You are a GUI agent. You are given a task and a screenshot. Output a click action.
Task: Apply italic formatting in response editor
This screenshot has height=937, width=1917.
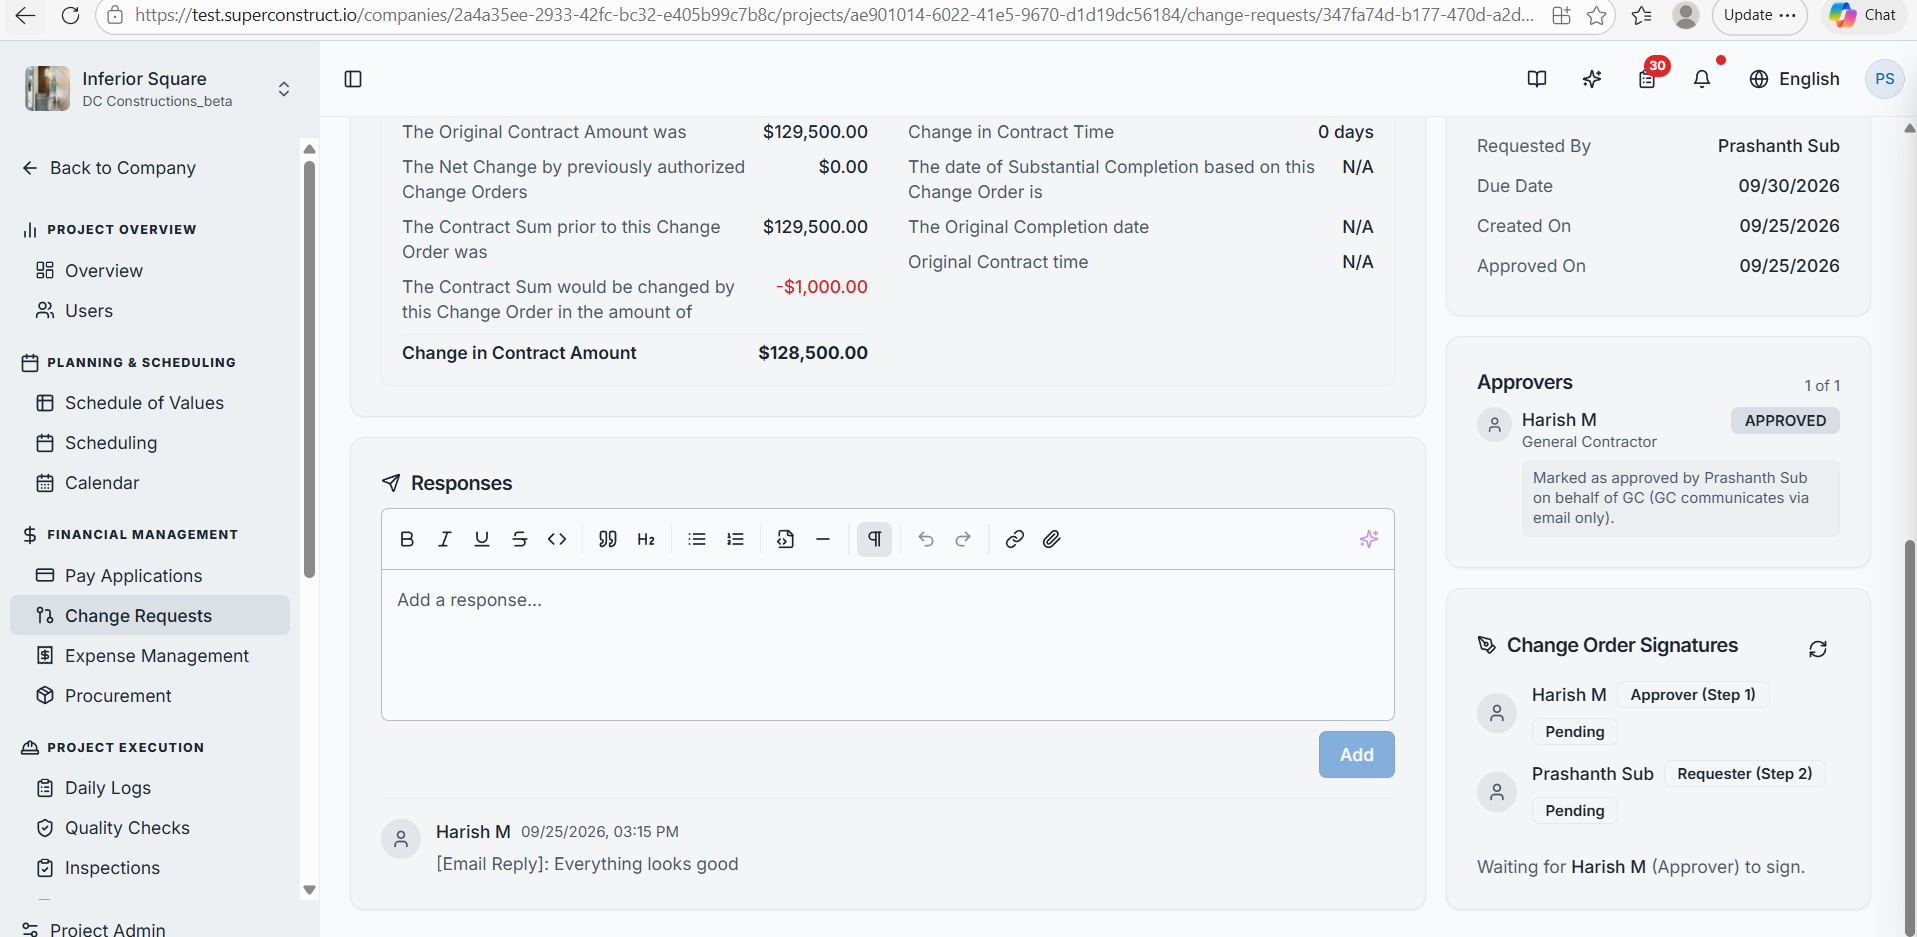[444, 539]
